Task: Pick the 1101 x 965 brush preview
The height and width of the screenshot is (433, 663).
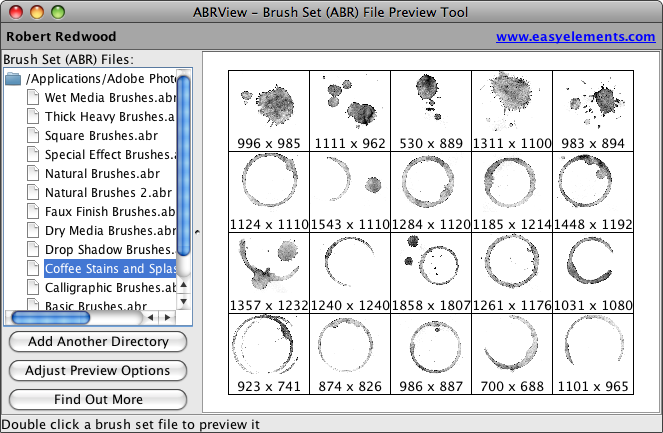Action: [x=592, y=354]
